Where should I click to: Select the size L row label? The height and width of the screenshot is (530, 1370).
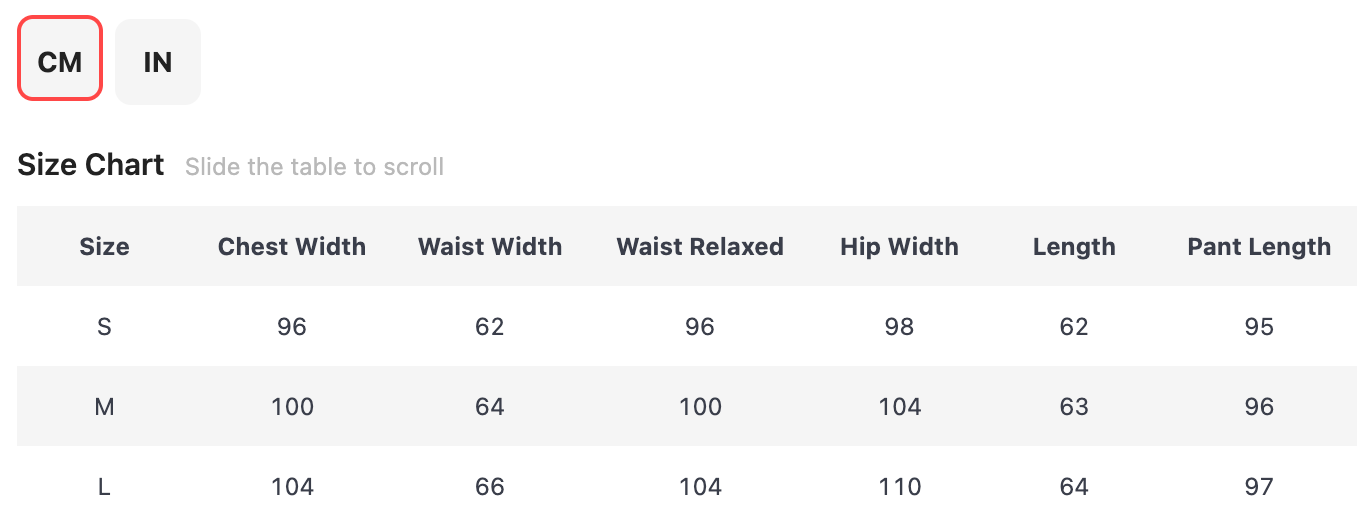pyautogui.click(x=104, y=487)
